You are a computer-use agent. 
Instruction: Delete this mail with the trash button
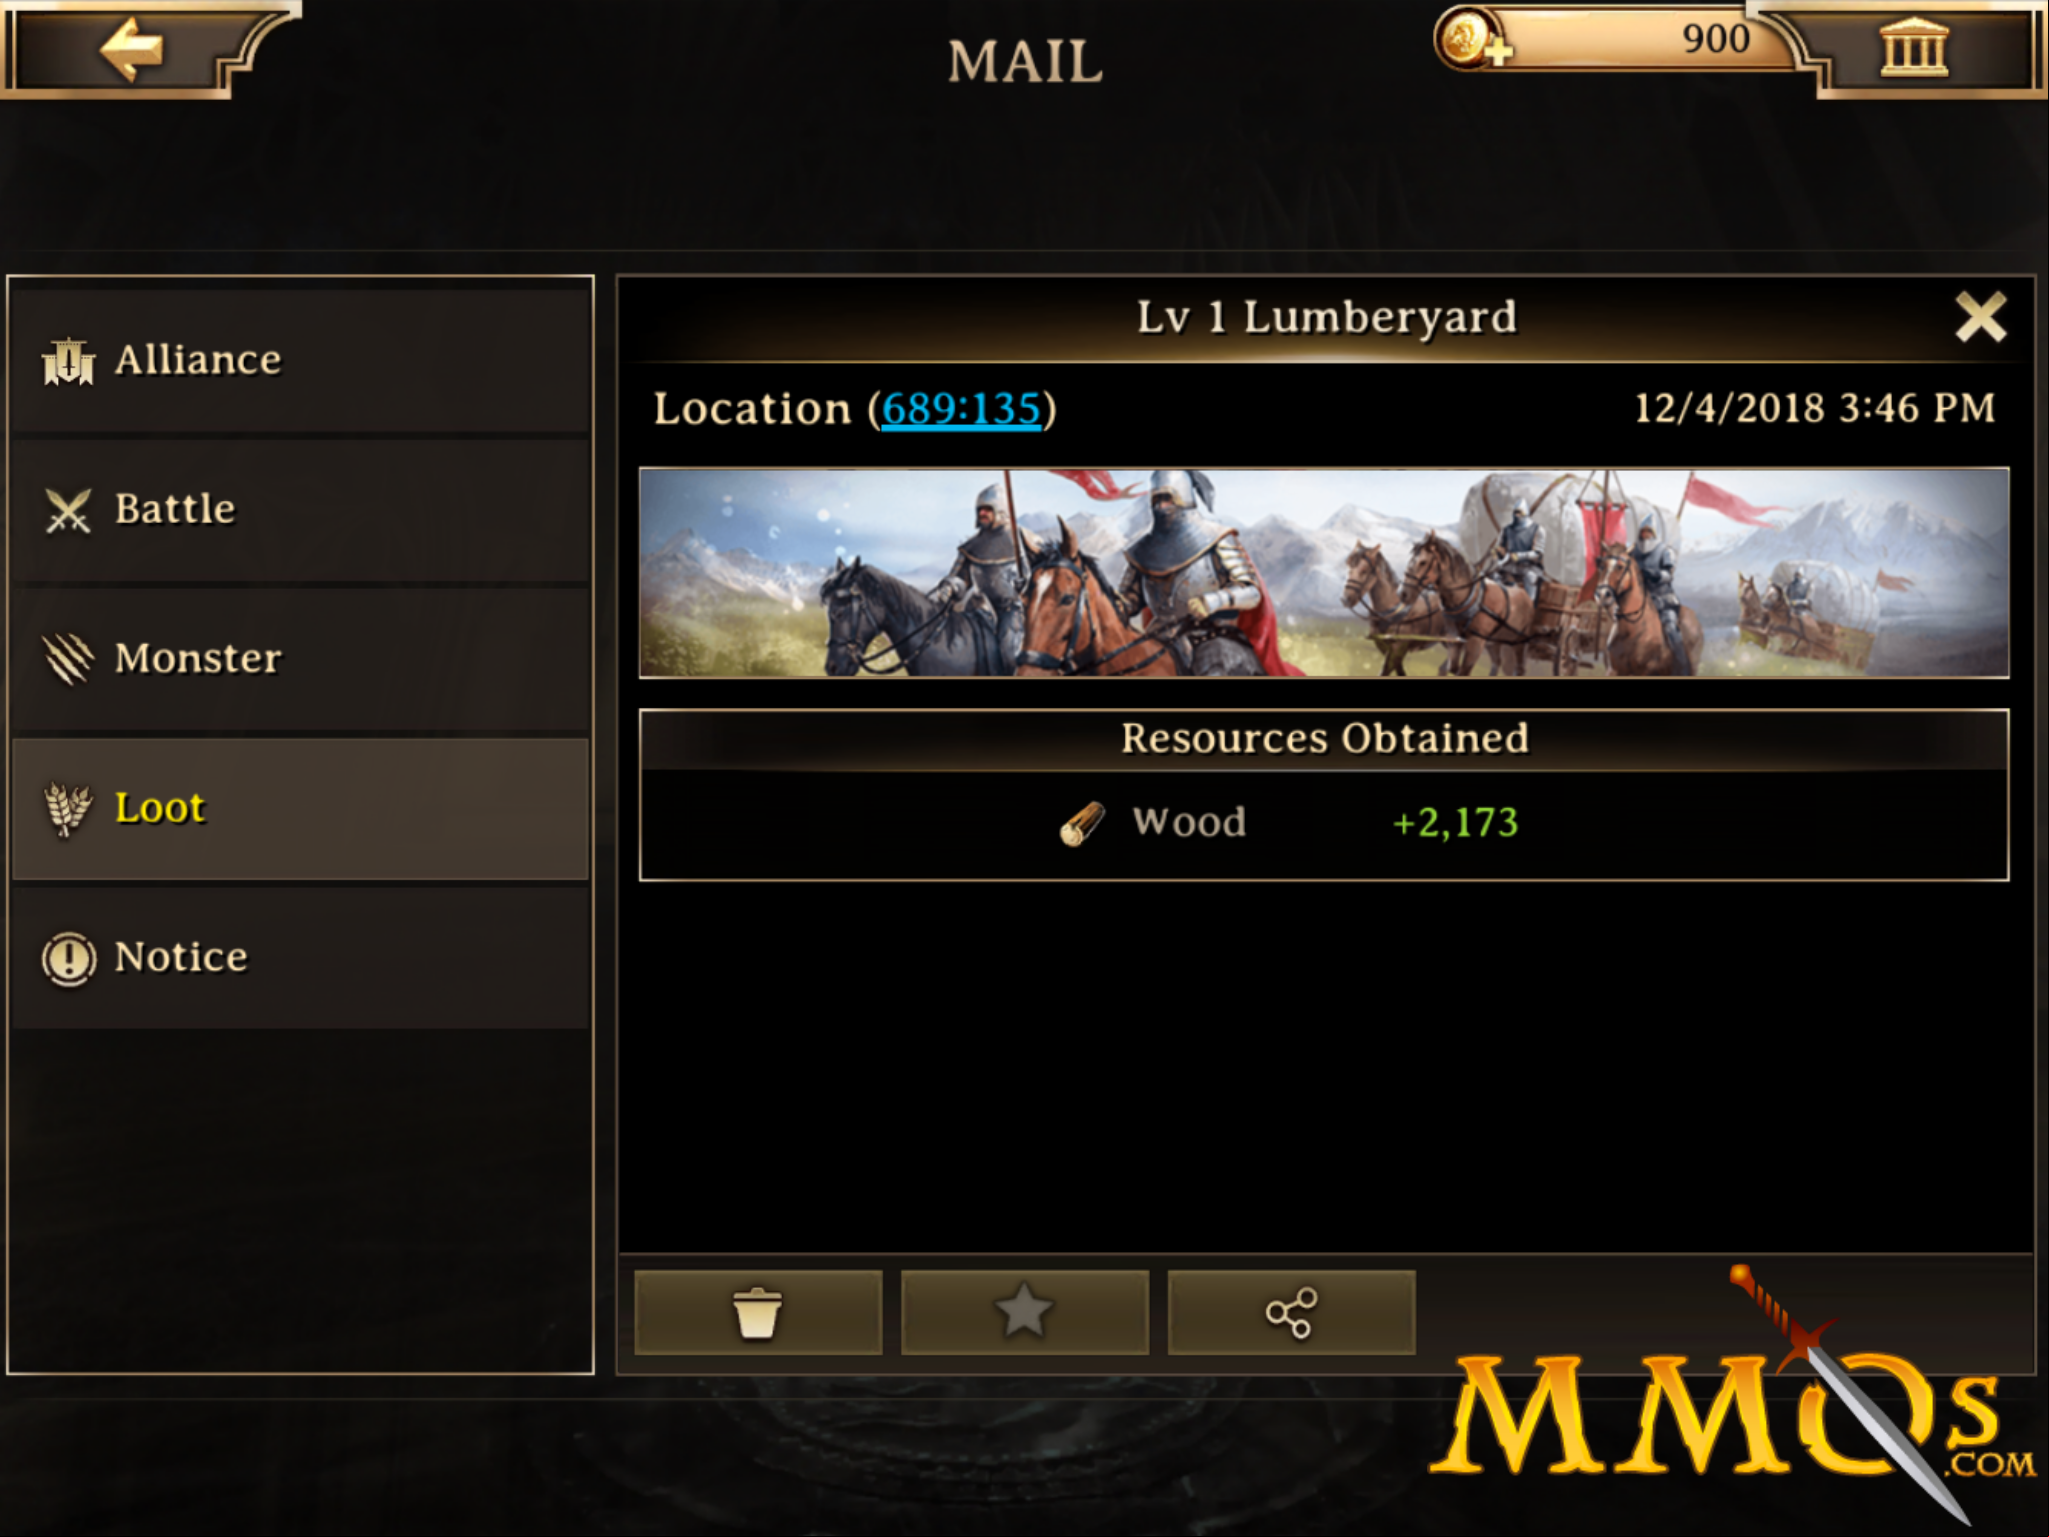pos(758,1313)
